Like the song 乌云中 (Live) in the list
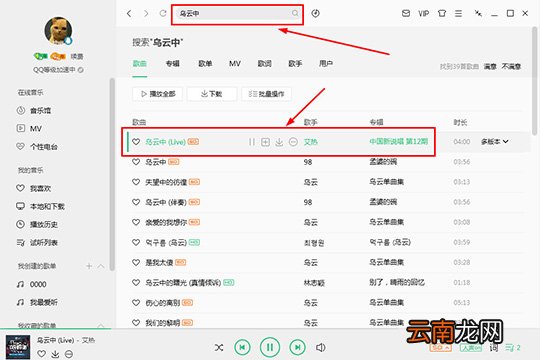 click(x=136, y=142)
